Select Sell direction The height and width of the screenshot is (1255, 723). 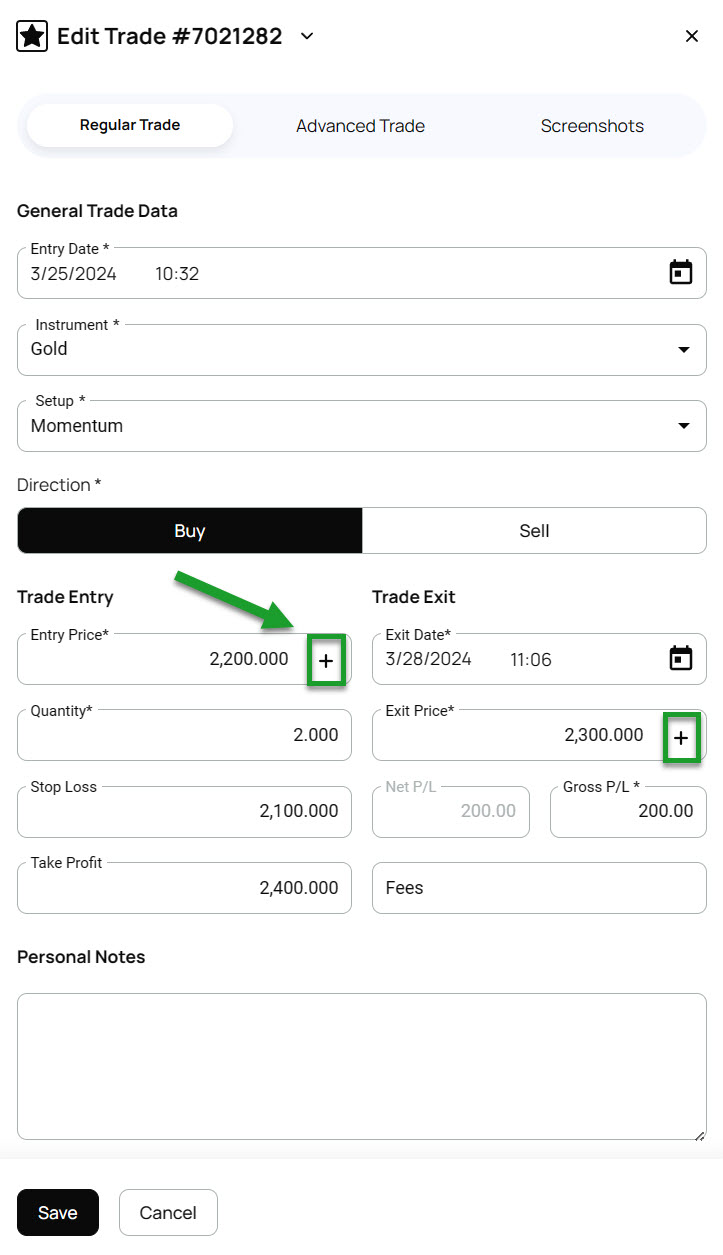click(x=534, y=531)
